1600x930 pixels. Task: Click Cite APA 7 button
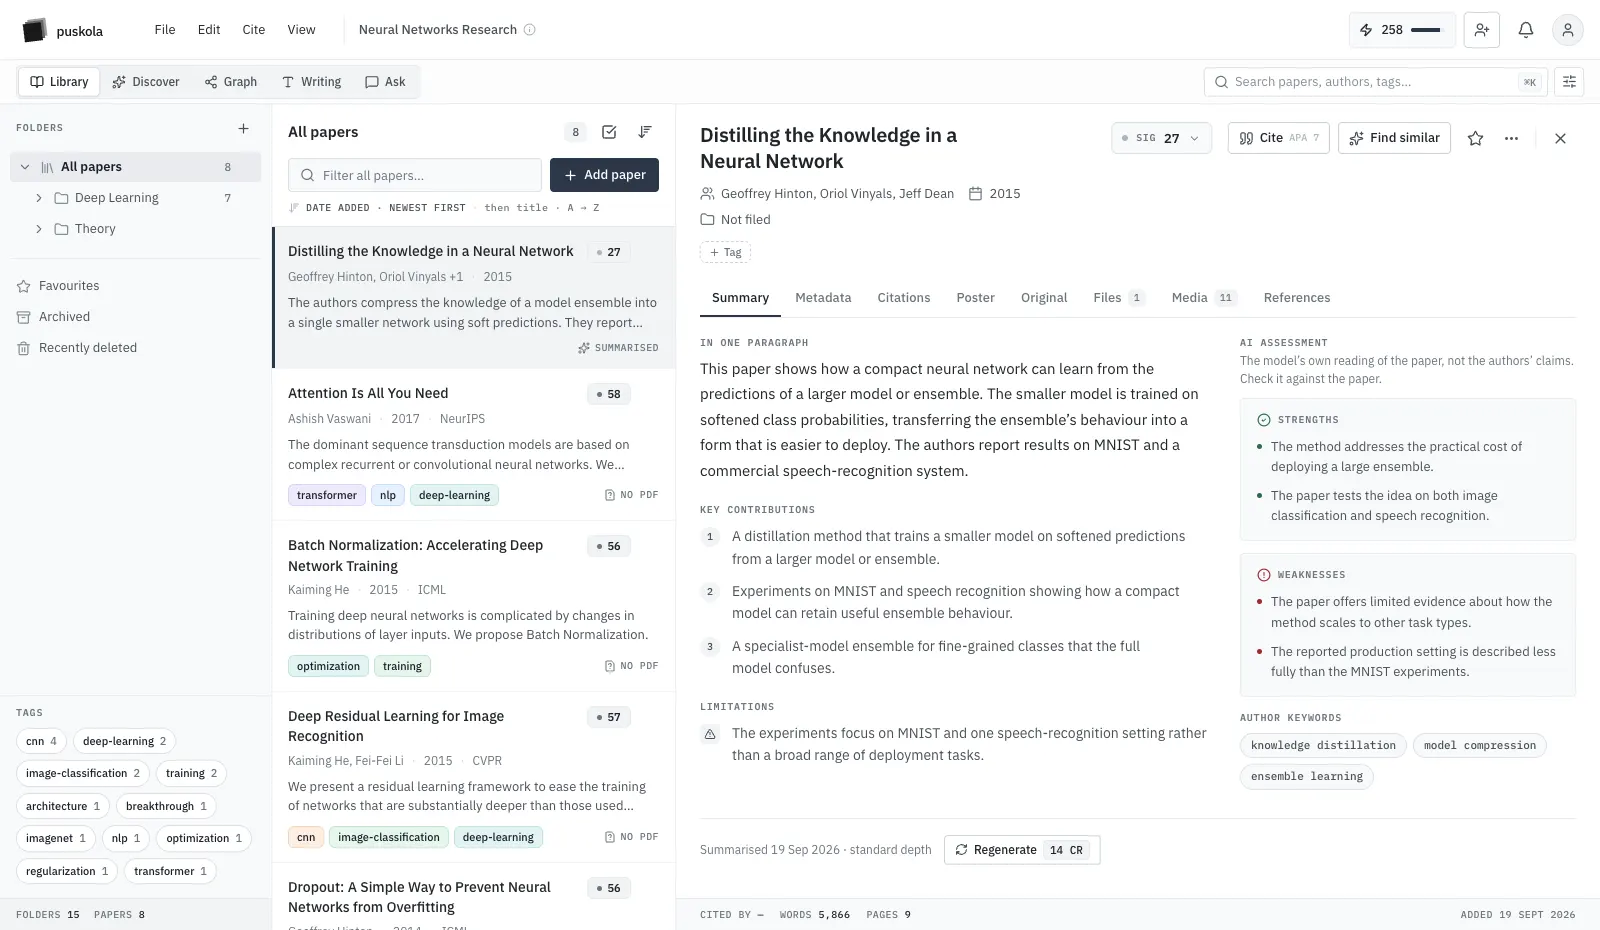[1278, 138]
